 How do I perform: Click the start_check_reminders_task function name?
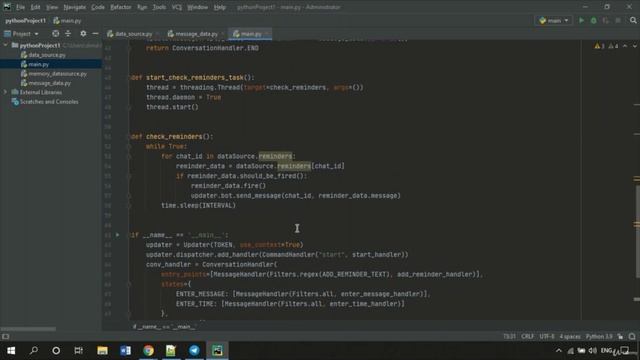pyautogui.click(x=195, y=78)
